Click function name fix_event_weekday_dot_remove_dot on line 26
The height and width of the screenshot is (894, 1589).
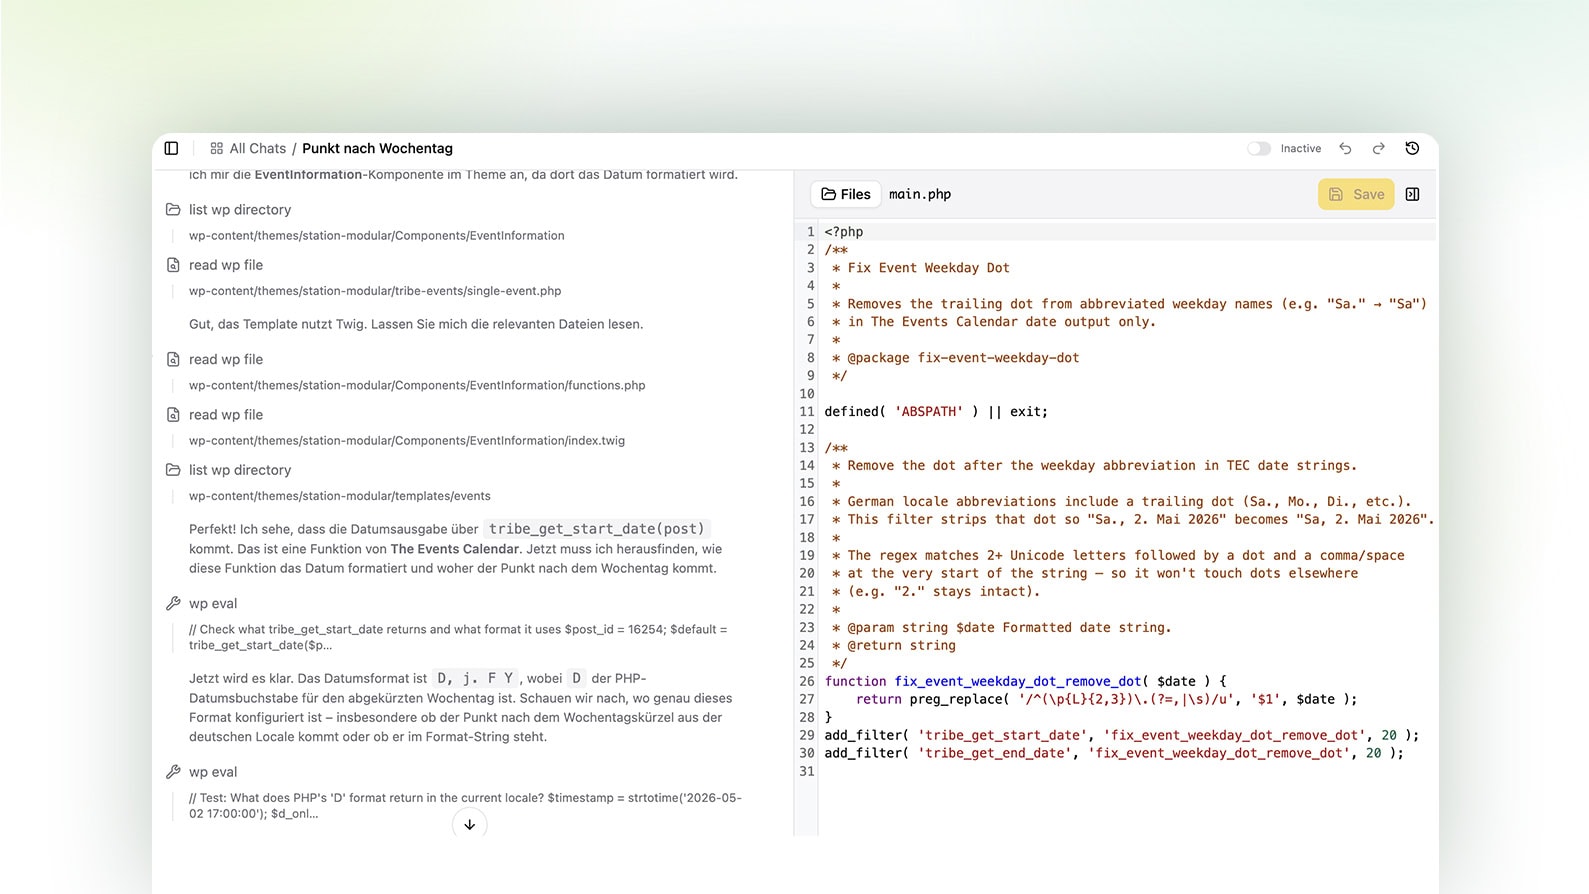click(1018, 681)
